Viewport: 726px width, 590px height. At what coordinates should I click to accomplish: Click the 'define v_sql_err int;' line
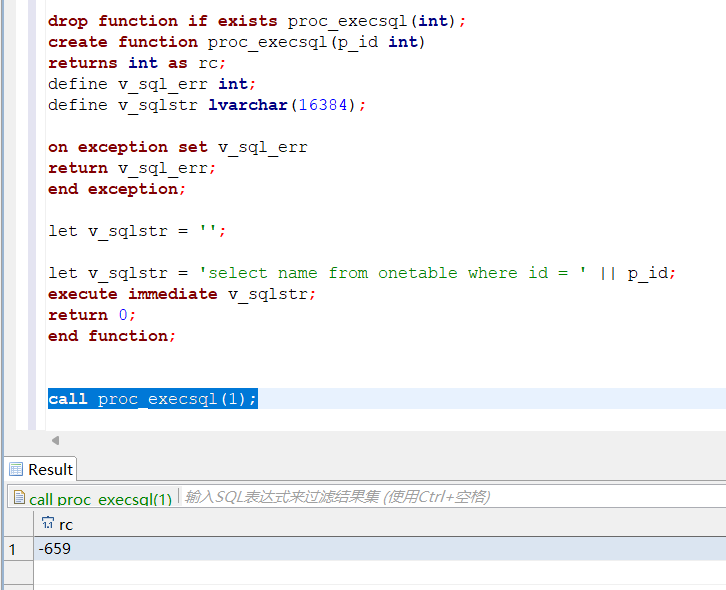point(152,84)
